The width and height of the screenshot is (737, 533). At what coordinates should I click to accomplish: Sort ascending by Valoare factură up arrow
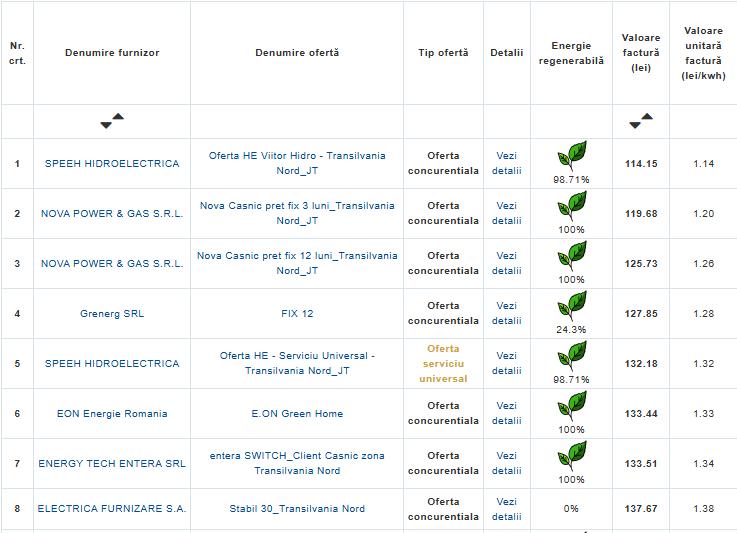[x=646, y=117]
